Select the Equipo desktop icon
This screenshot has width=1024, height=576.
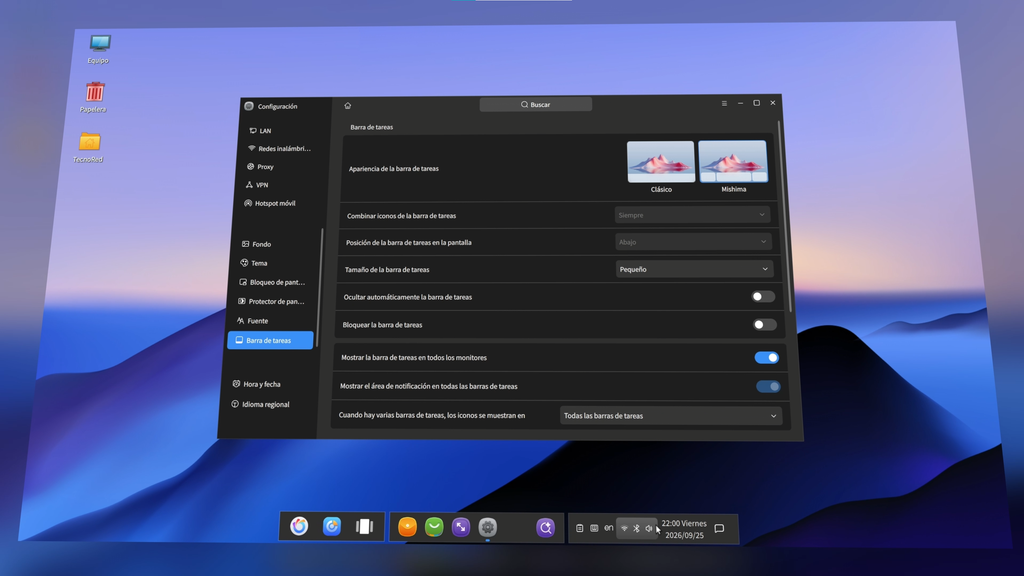pos(99,49)
